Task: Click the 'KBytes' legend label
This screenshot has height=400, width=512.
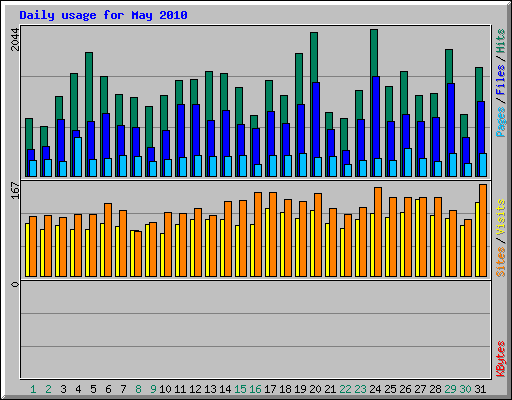Action: [501, 359]
